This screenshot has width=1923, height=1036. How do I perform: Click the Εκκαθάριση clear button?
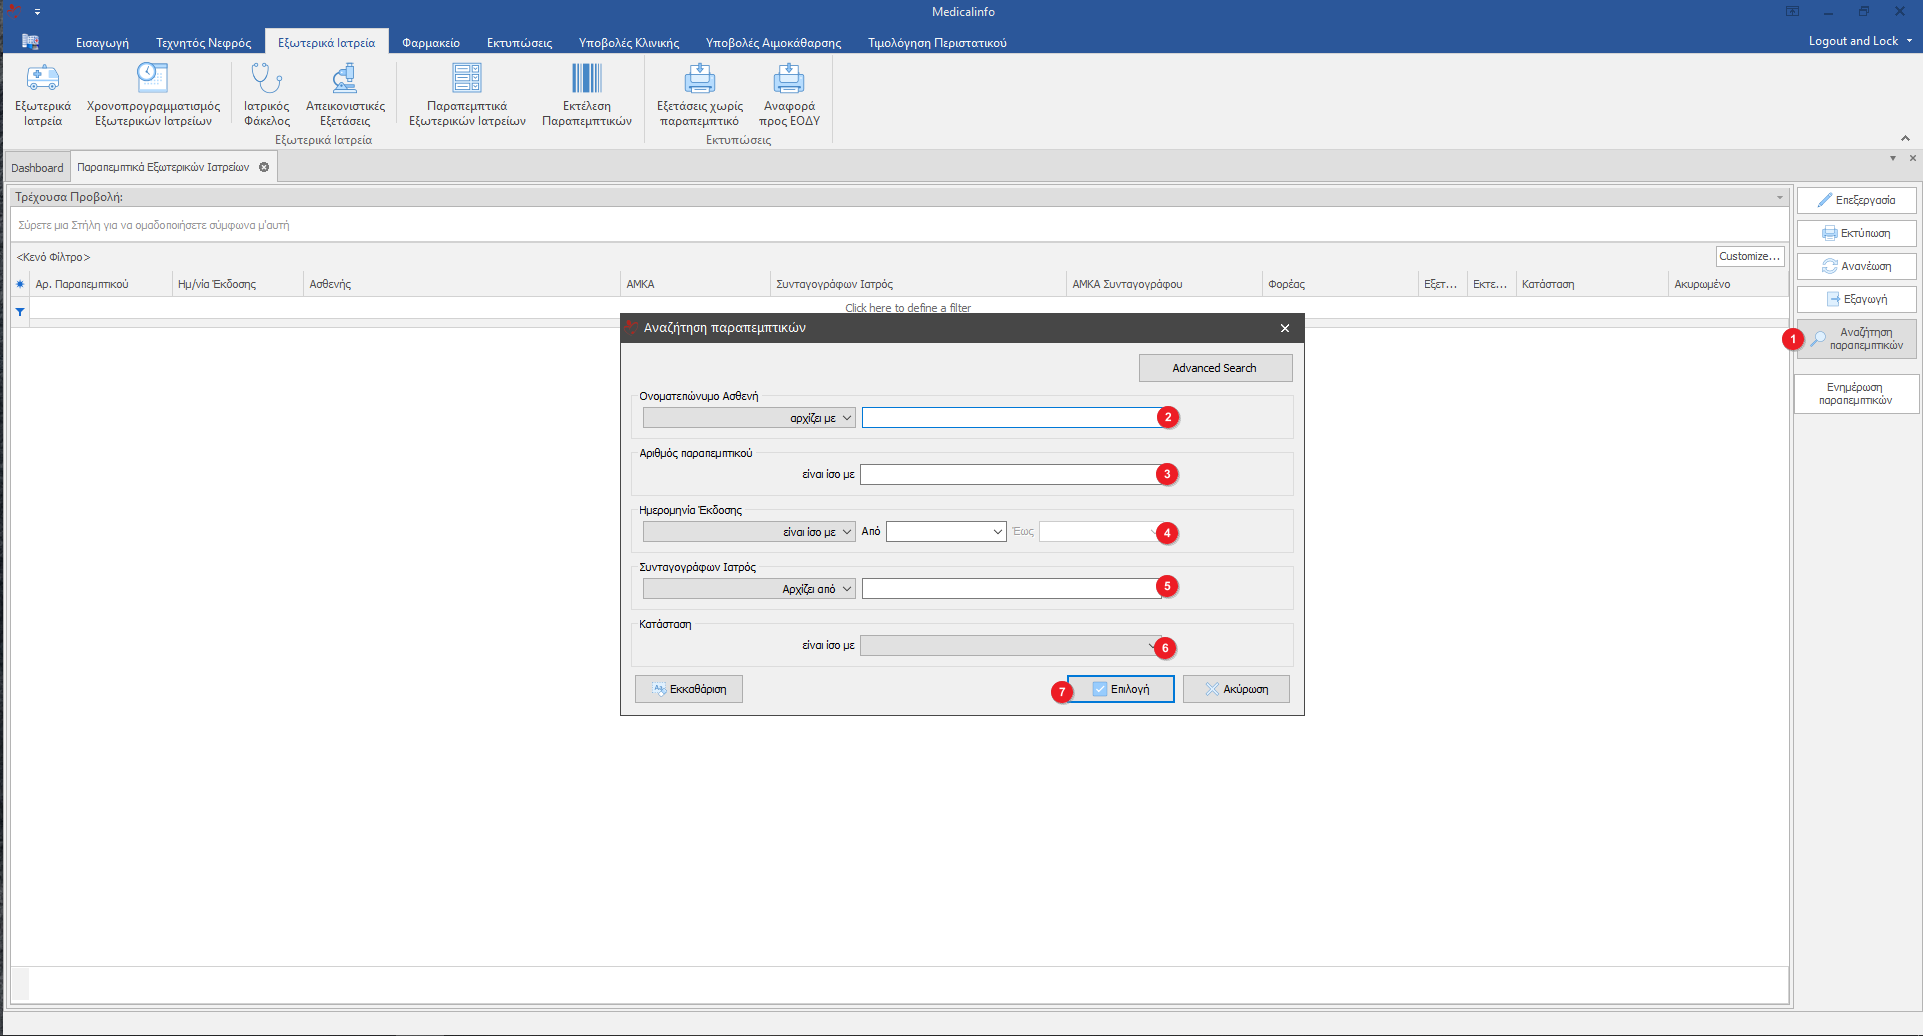pyautogui.click(x=688, y=689)
